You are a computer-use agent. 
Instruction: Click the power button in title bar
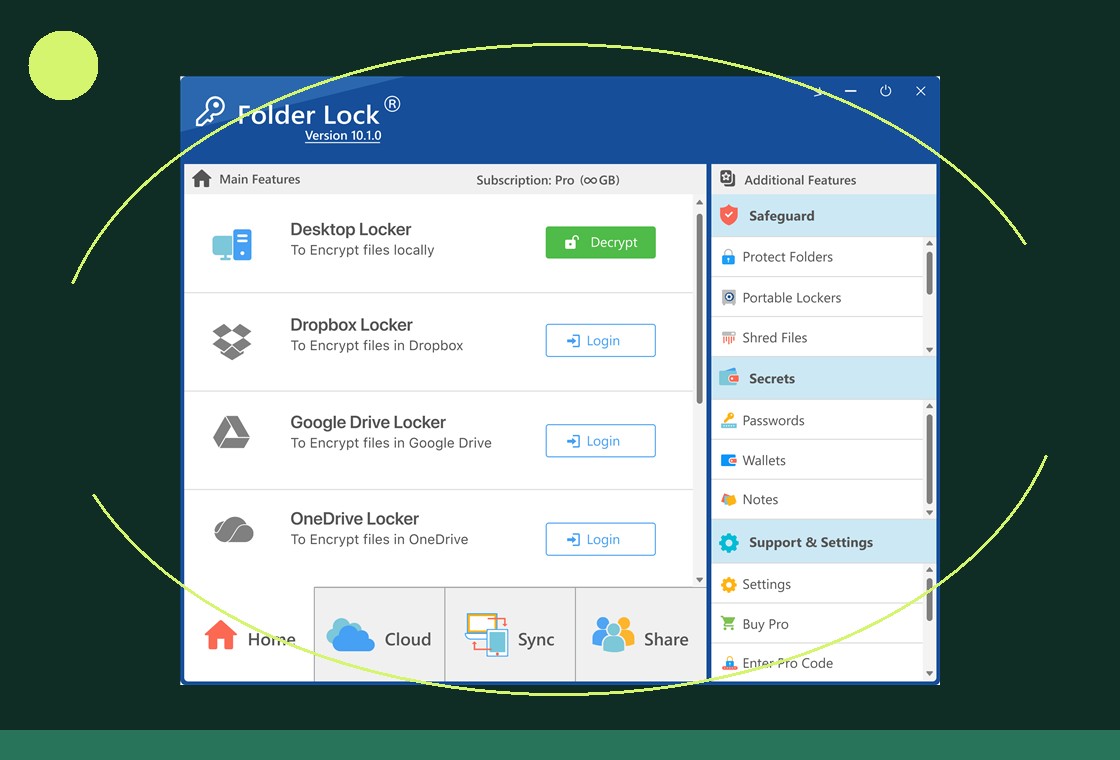tap(886, 91)
